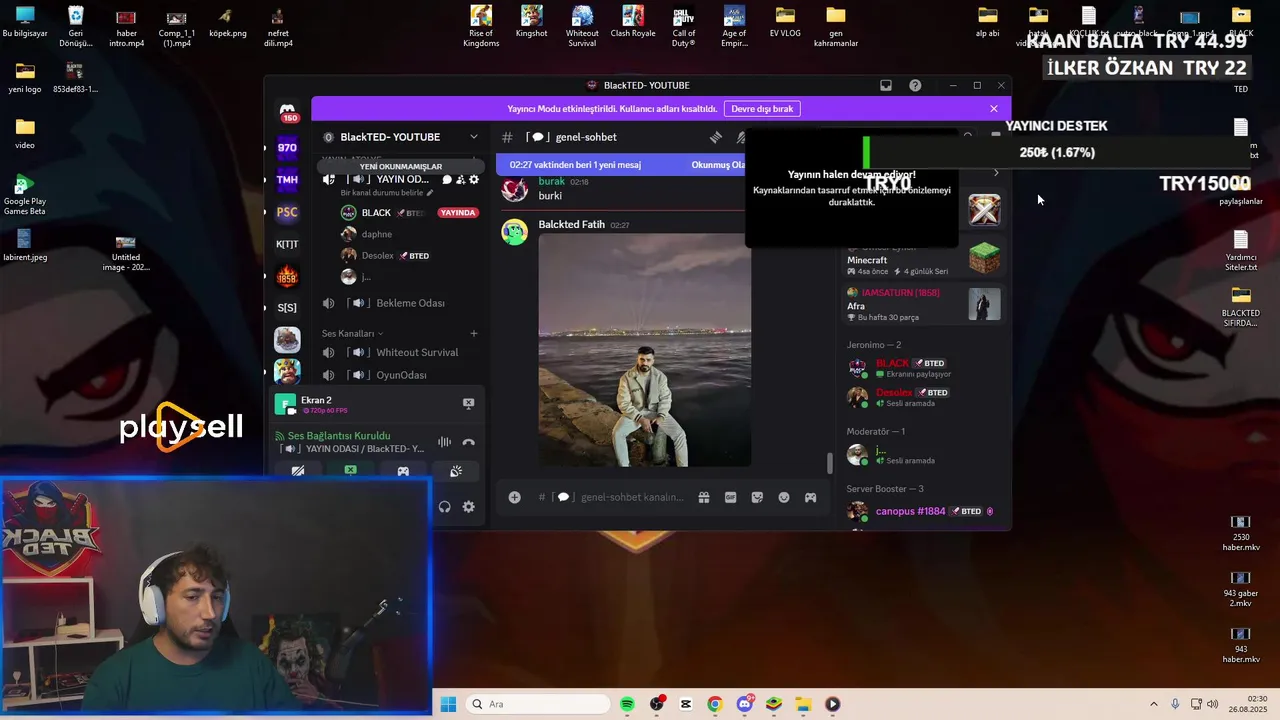Open the Discord inbox icon in title bar
This screenshot has height=720, width=1280.
click(x=886, y=85)
